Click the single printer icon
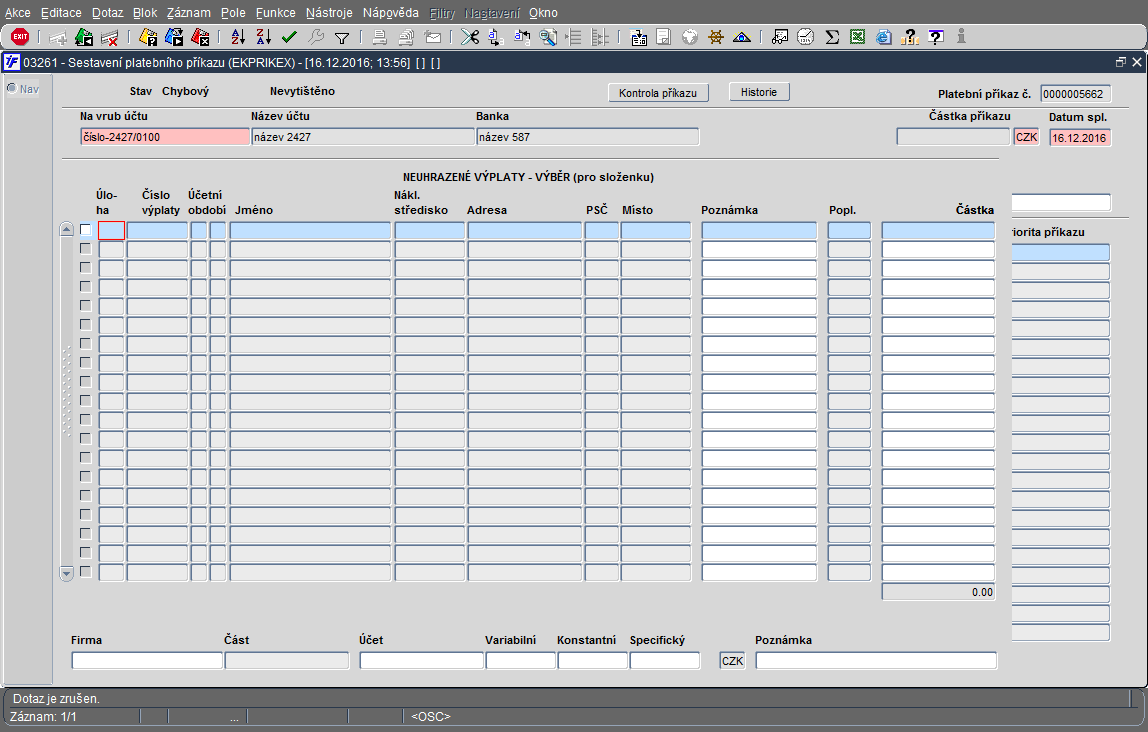Screen dimensions: 1148x732 [379, 37]
